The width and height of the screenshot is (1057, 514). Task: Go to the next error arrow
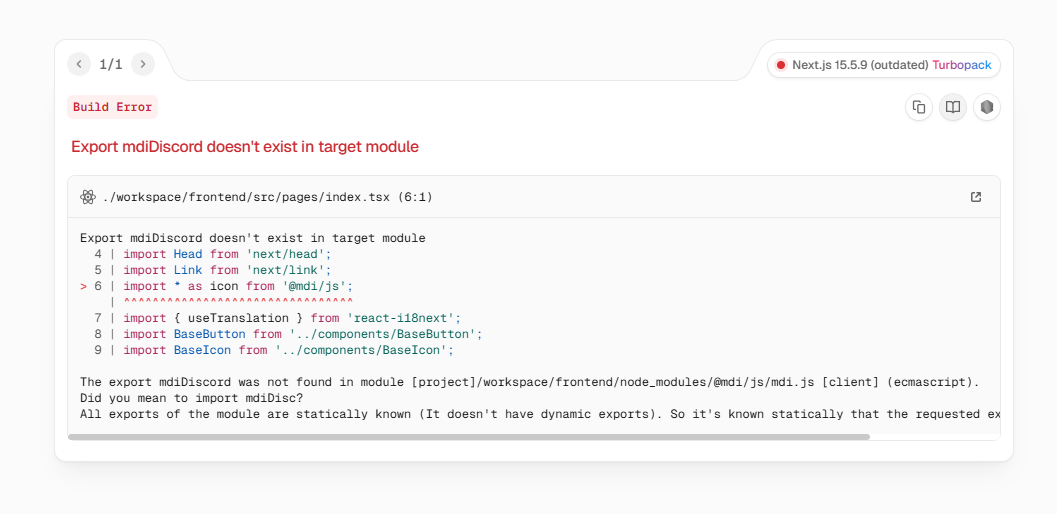coord(143,64)
